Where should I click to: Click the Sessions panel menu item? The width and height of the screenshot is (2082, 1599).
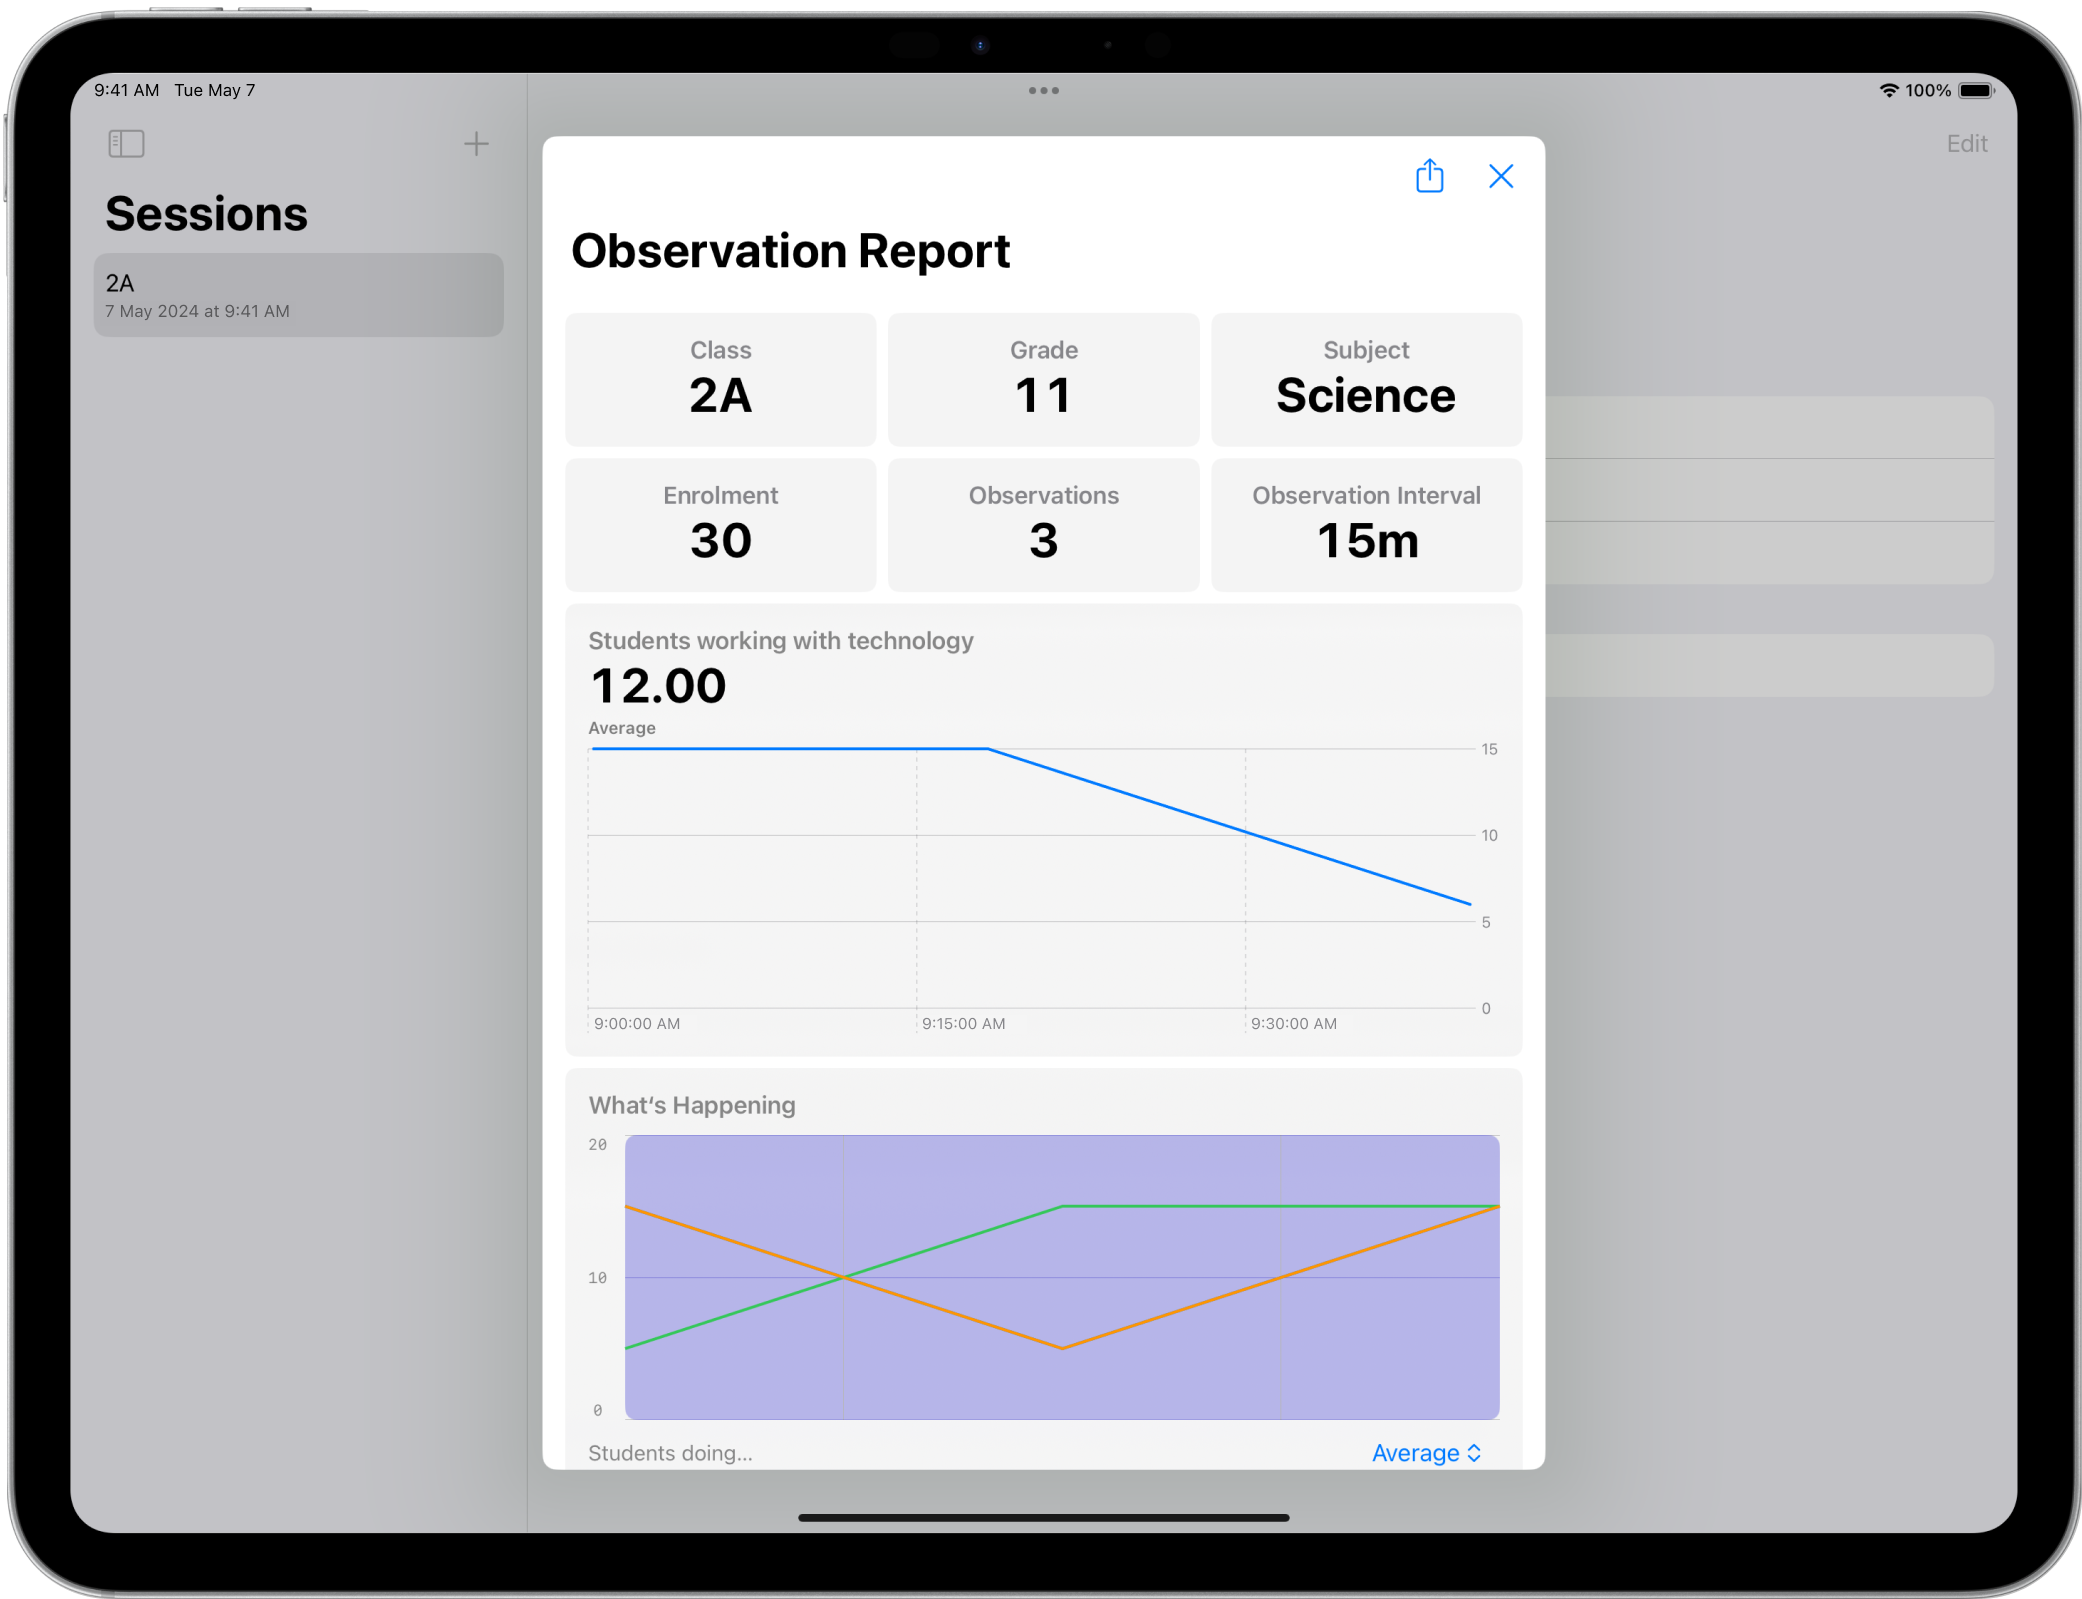(126, 143)
